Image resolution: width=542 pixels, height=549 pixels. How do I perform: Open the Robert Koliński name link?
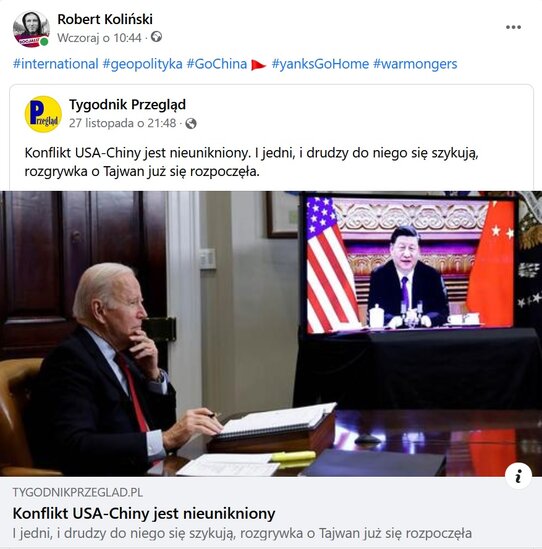click(105, 19)
